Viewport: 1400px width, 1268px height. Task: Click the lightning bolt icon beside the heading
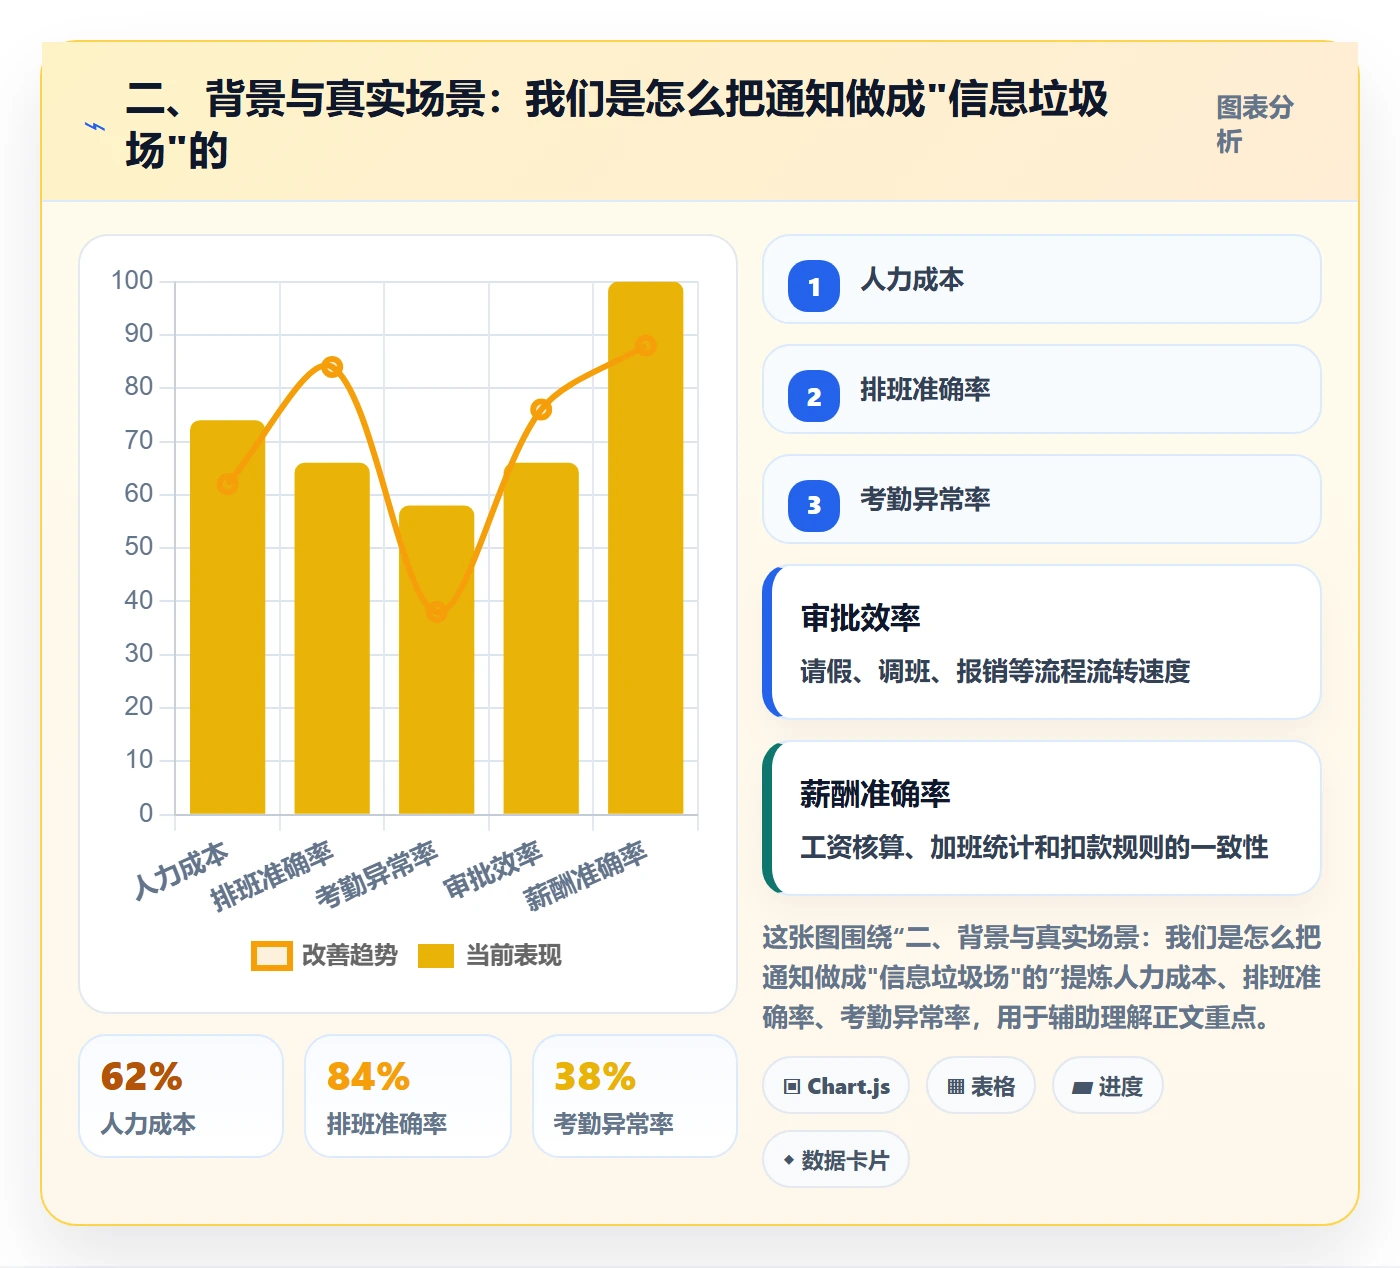click(x=95, y=126)
